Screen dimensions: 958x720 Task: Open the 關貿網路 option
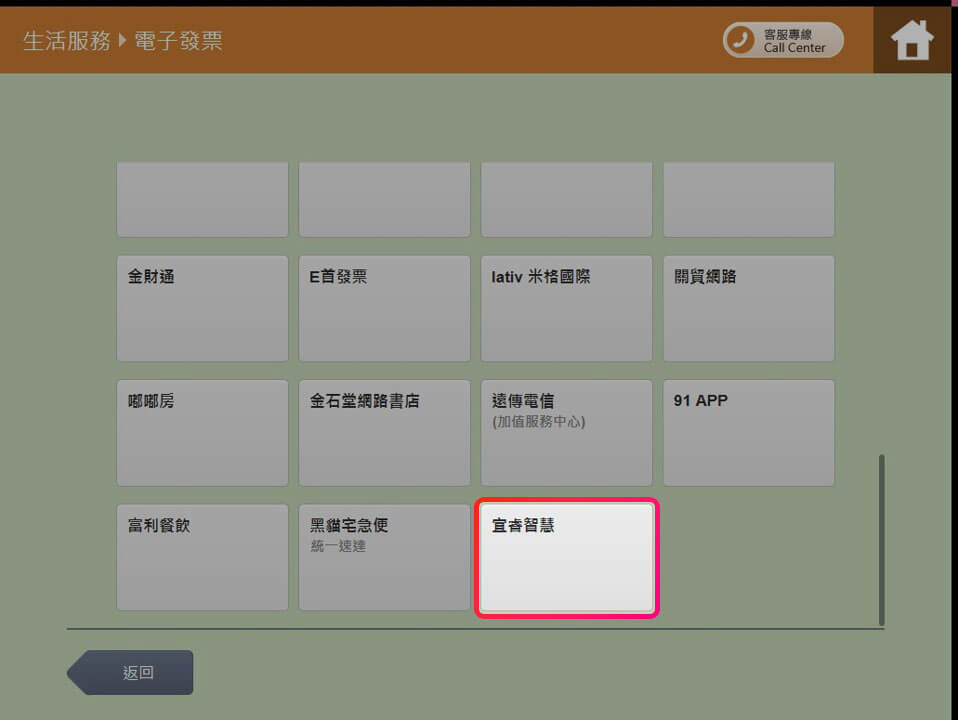748,309
